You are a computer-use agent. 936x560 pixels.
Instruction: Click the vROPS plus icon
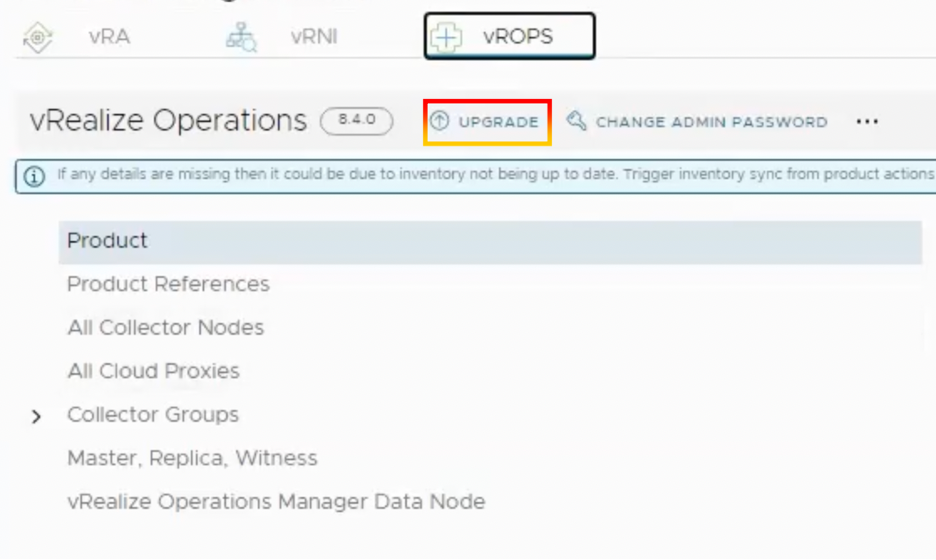tap(445, 38)
